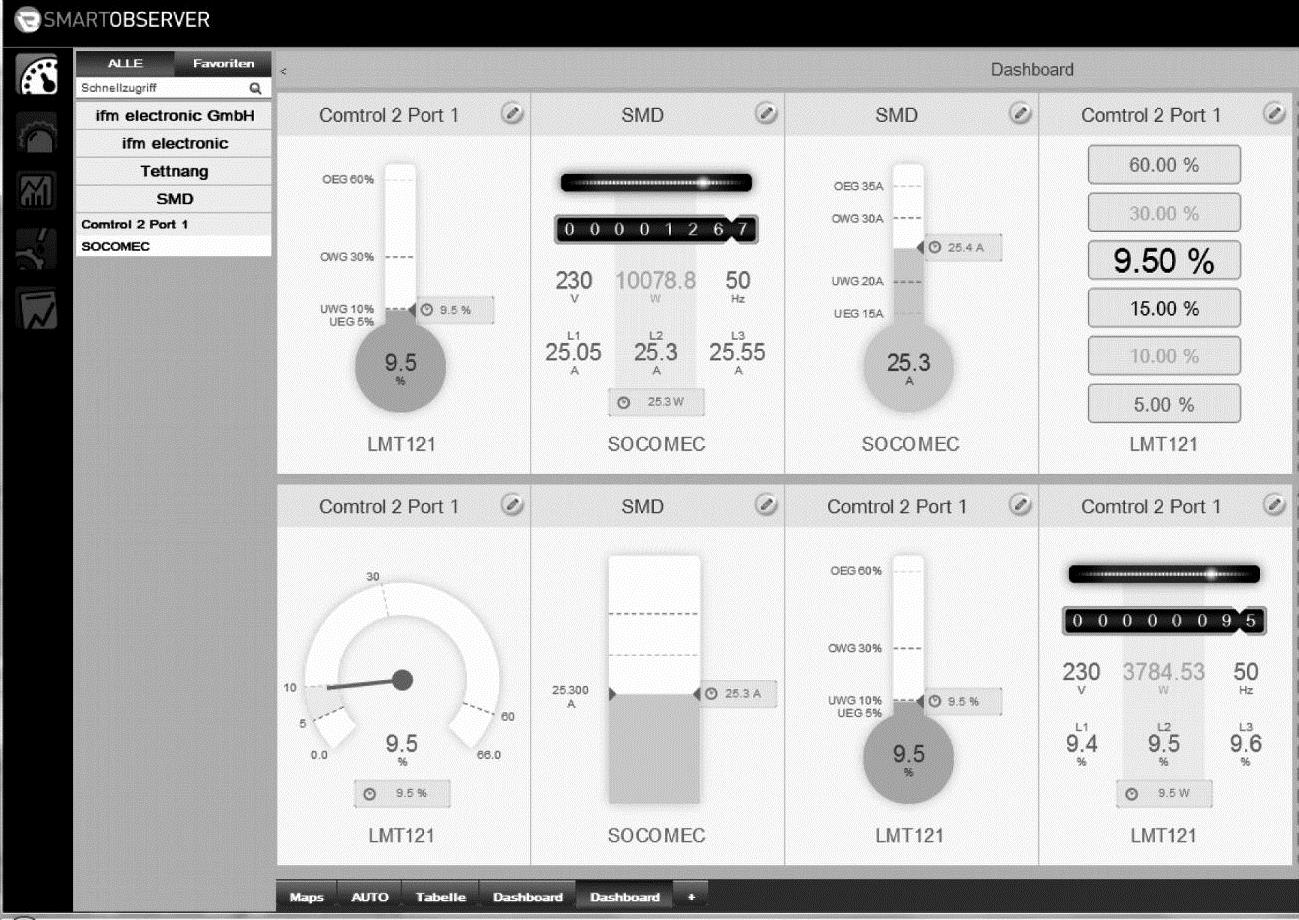Click the 3784.53 W power reading
This screenshot has width=1299, height=920.
point(1164,676)
